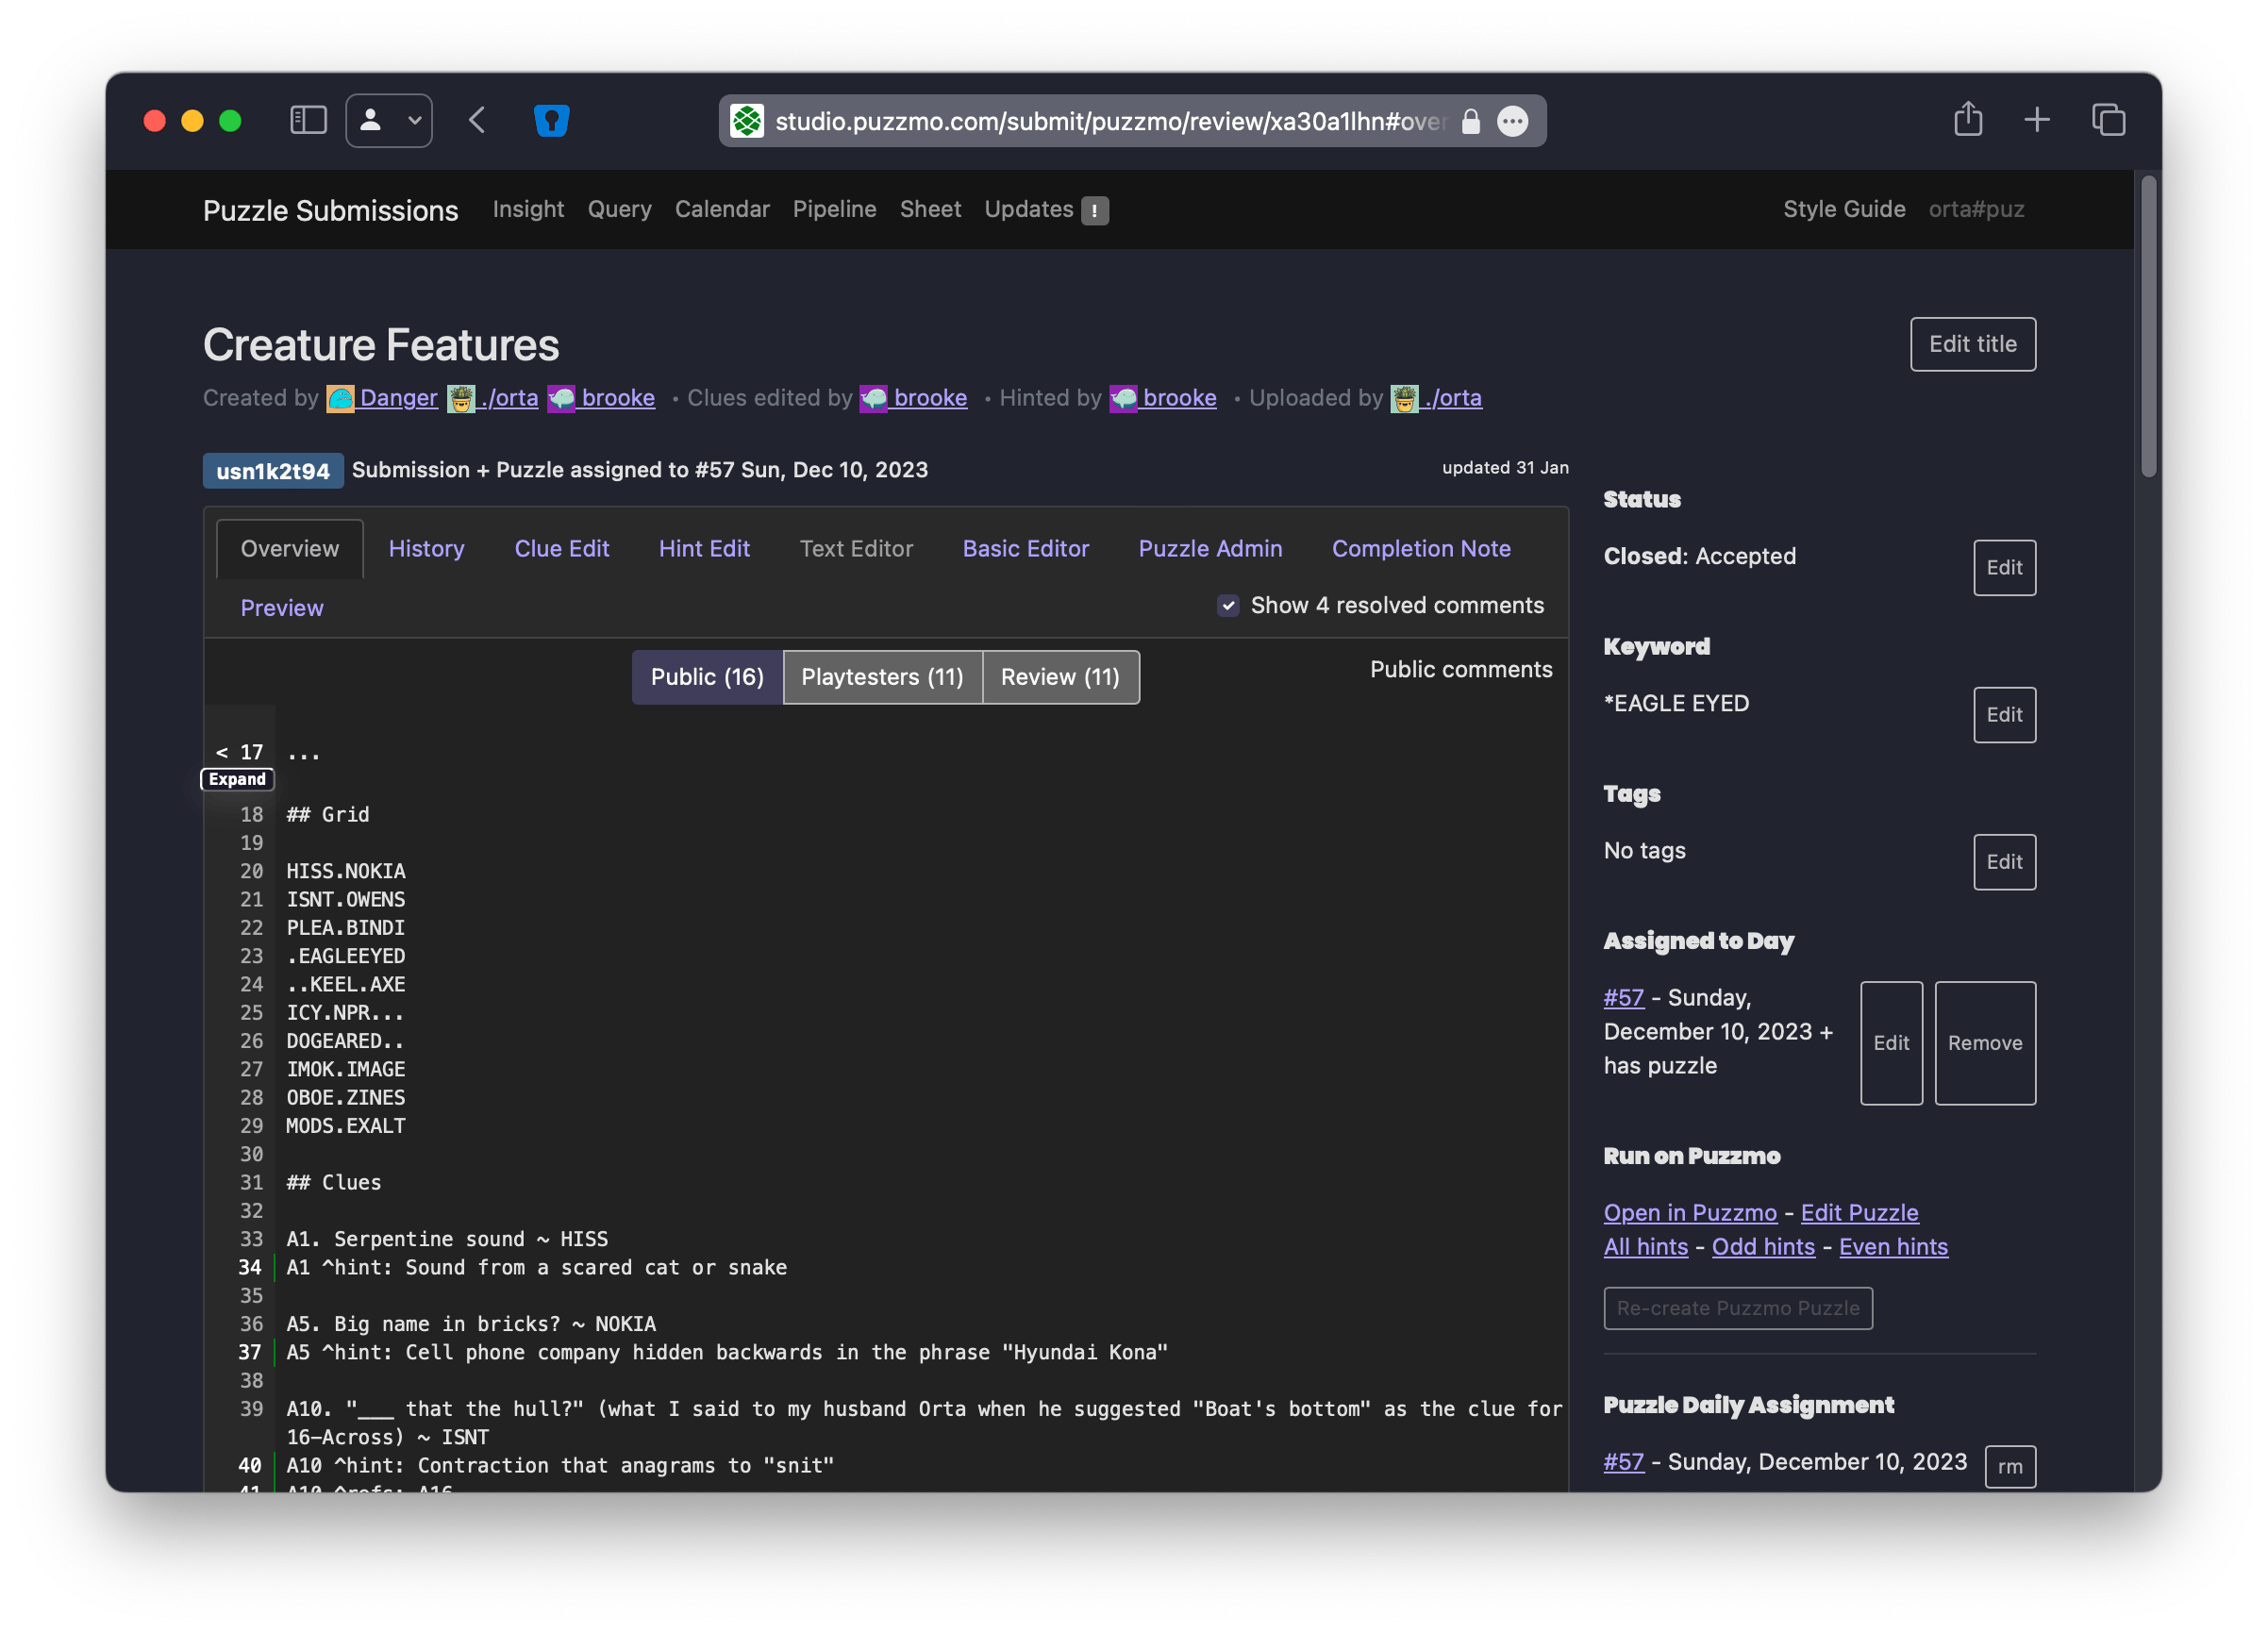The width and height of the screenshot is (2268, 1632).
Task: Open a new tab with plus icon
Action: click(x=2037, y=121)
